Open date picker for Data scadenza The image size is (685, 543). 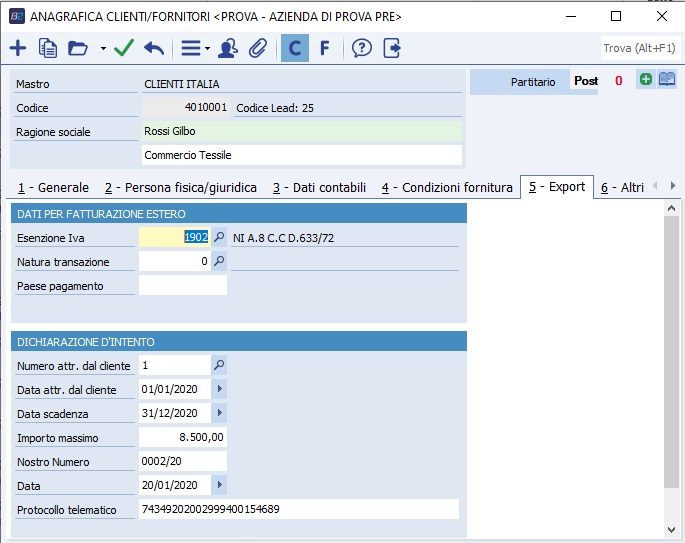220,413
